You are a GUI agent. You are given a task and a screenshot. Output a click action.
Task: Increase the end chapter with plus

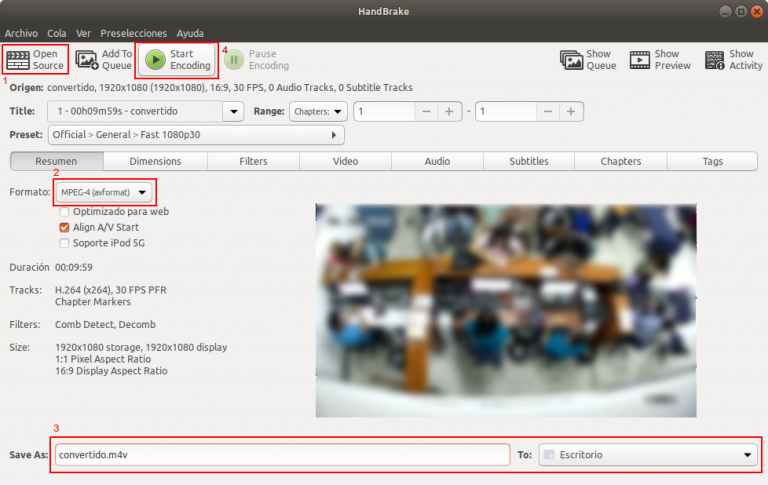point(571,112)
